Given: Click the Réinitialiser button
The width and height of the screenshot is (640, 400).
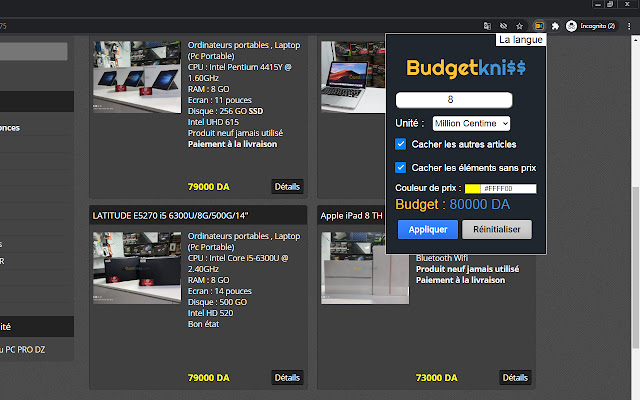Looking at the screenshot, I should [497, 229].
